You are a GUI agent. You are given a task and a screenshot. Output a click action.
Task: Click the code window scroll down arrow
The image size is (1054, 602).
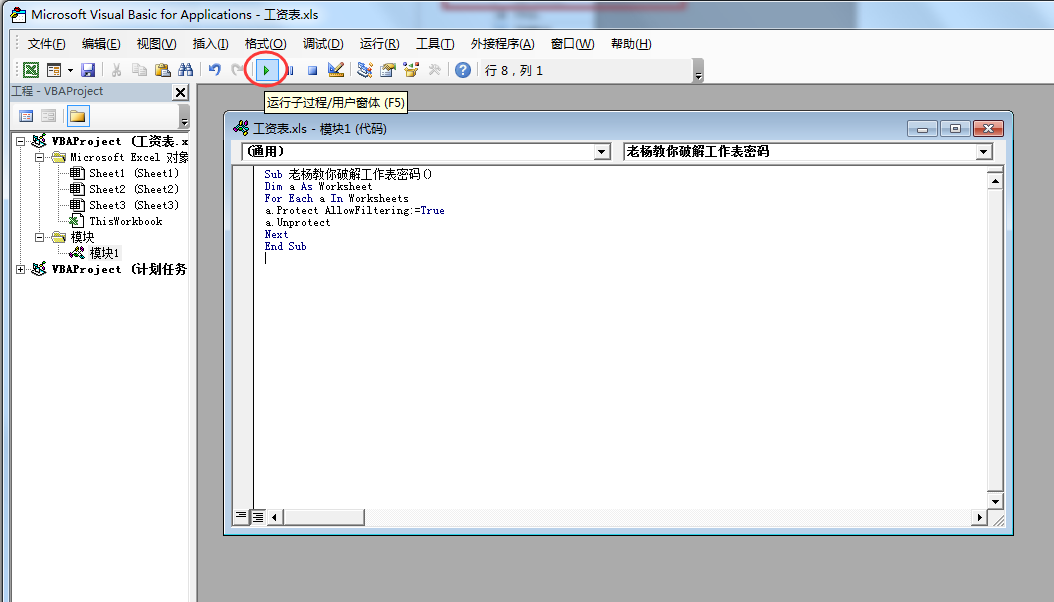(995, 501)
